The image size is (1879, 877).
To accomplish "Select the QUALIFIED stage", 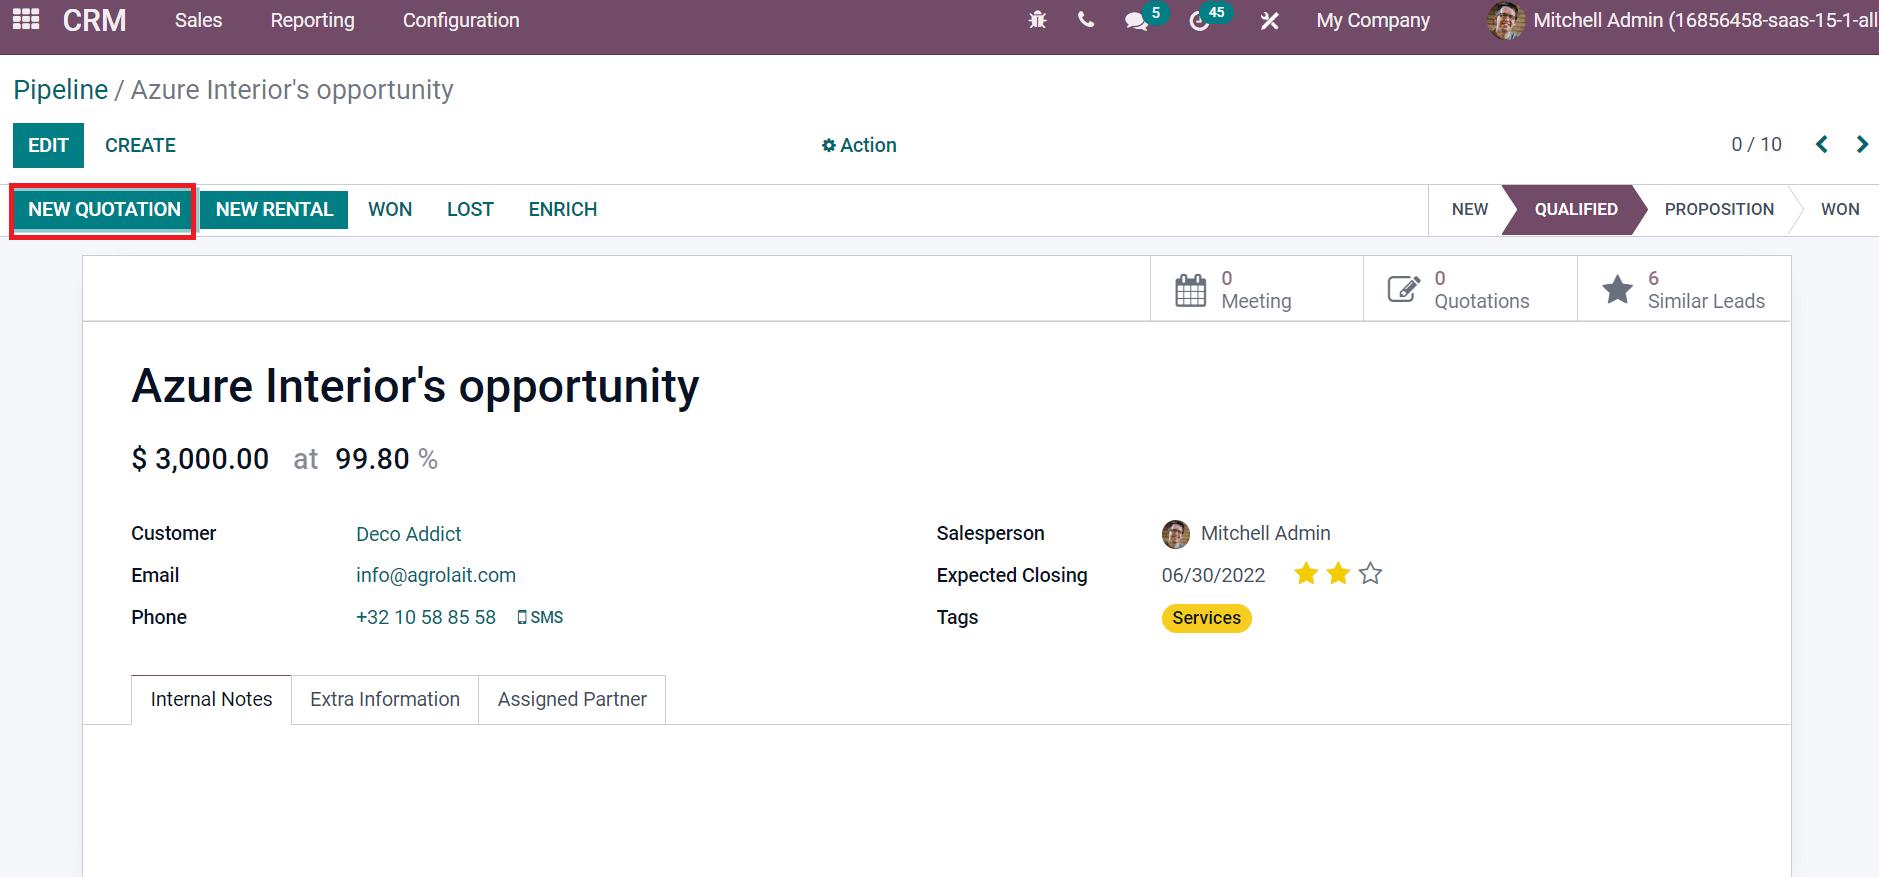I will [x=1575, y=210].
